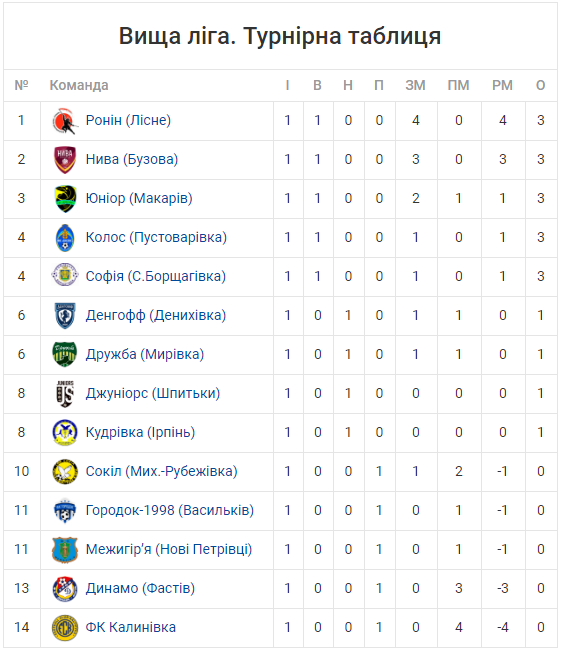Click the Ронін (Лісне) team logo
Viewport: 562px width, 651px height.
pos(65,121)
